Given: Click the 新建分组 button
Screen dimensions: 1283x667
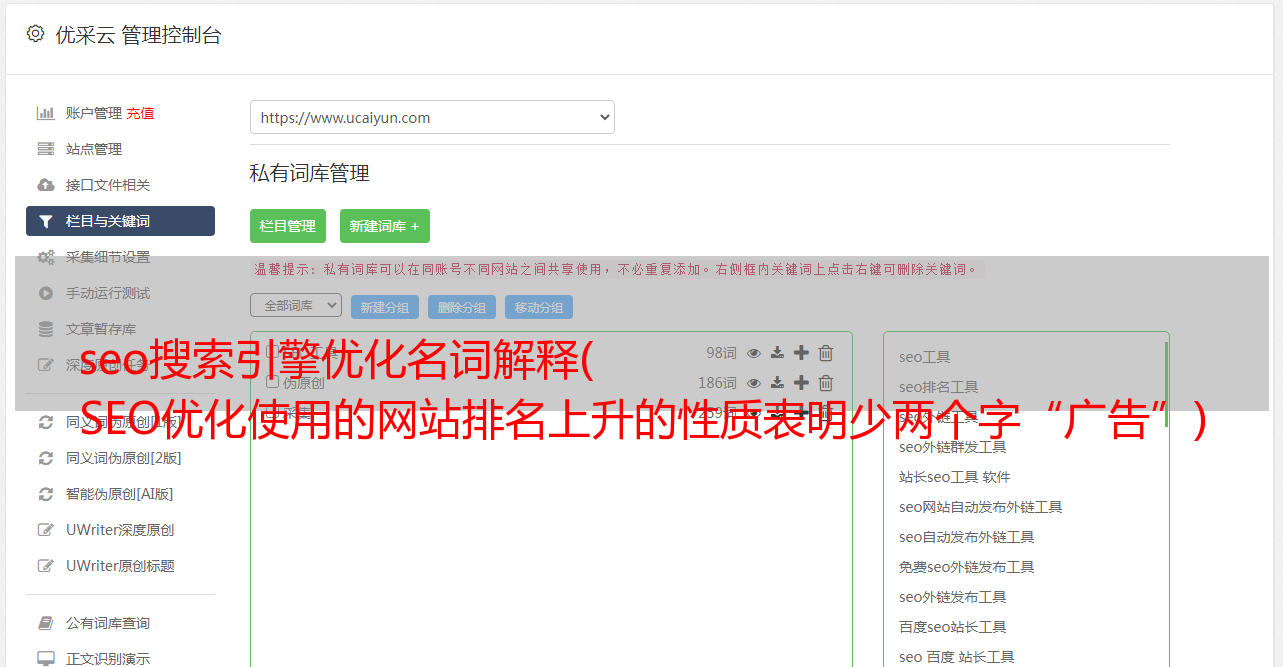Looking at the screenshot, I should pos(385,307).
